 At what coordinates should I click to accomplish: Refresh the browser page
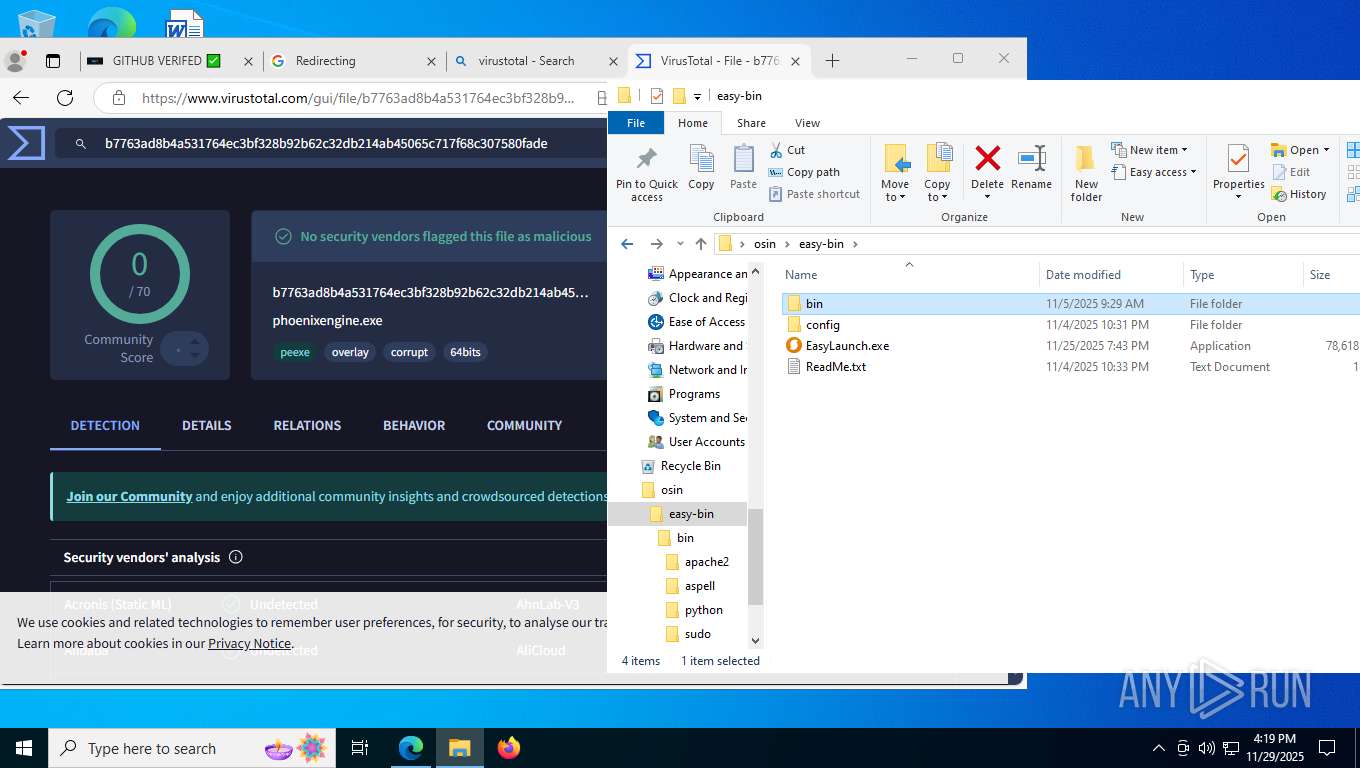click(x=65, y=98)
